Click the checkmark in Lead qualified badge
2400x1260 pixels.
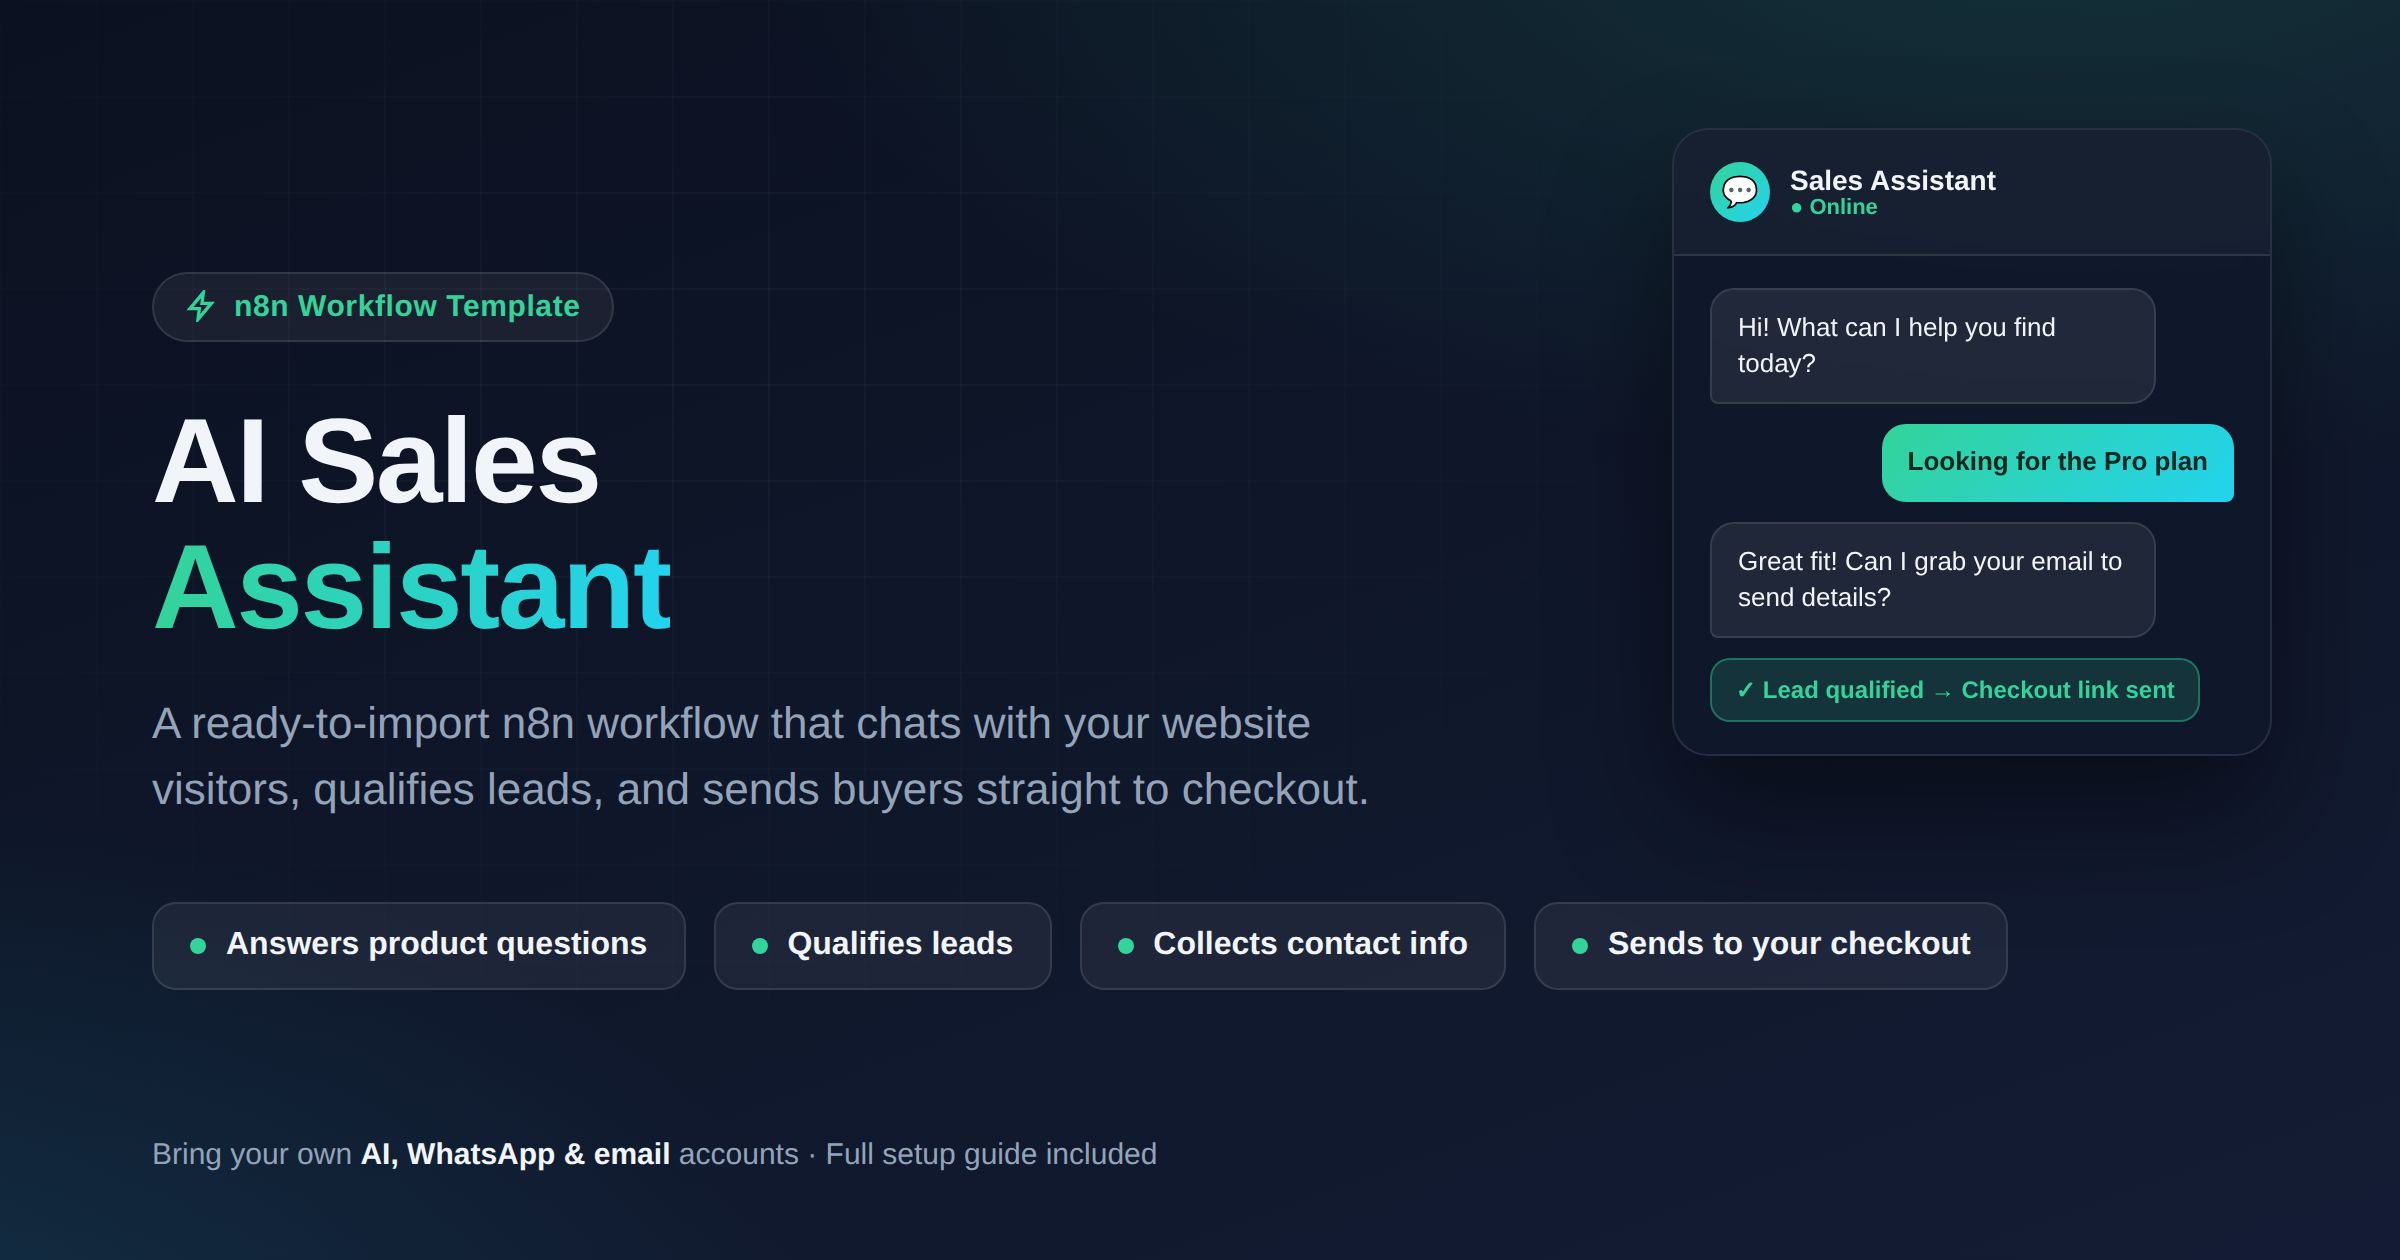pos(1745,690)
